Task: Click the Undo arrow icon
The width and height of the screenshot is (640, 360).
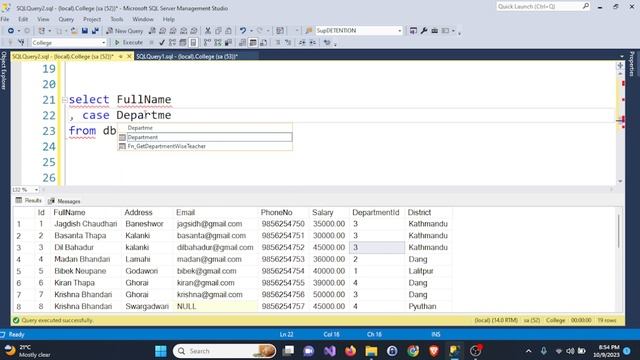Action: tap(243, 31)
